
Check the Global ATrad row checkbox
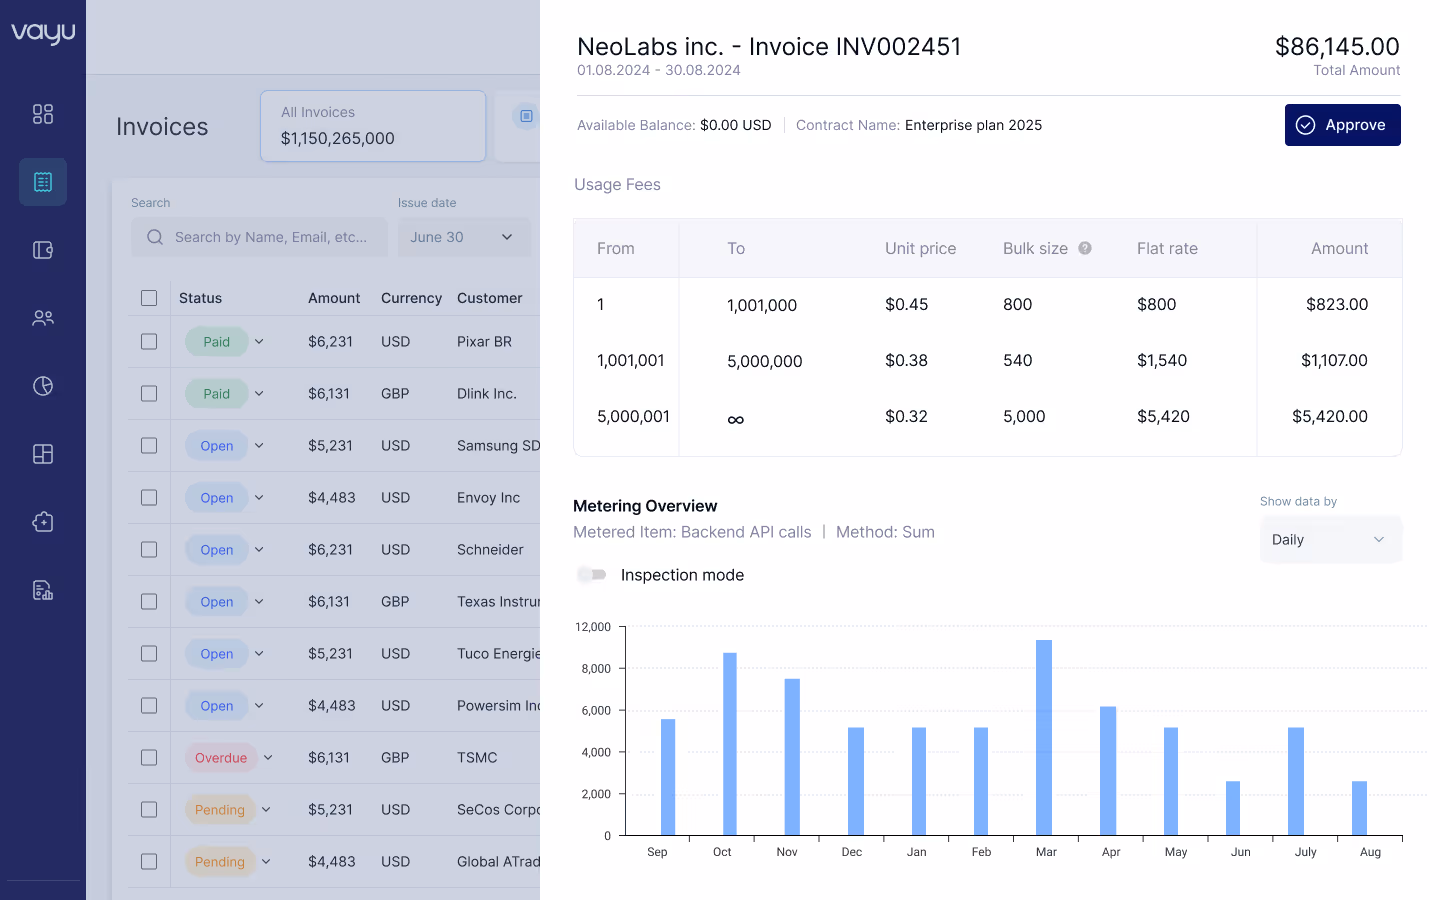149,862
